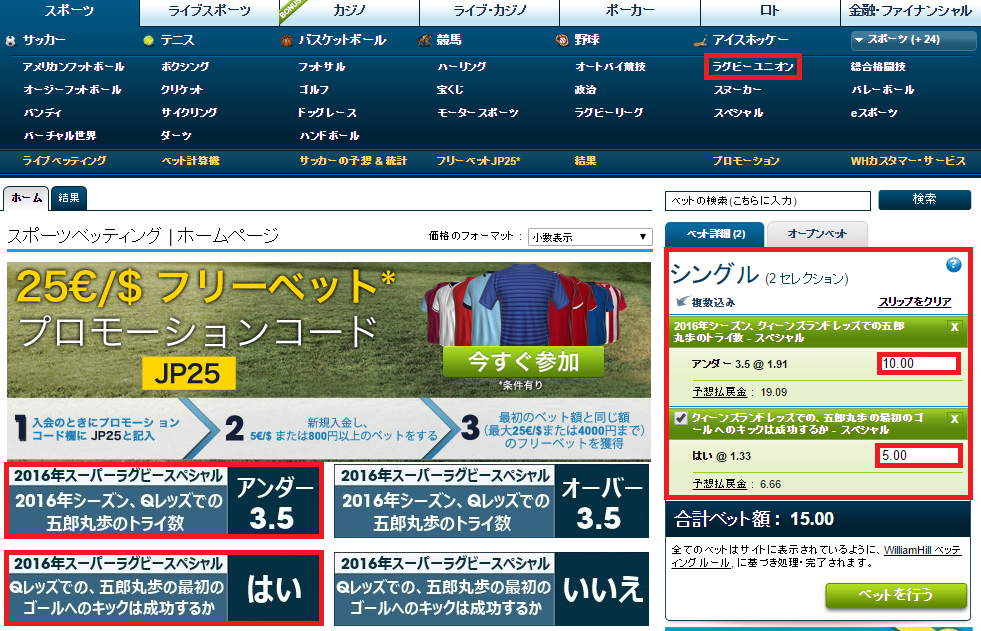
Task: Open eスポーツ sport link
Action: (874, 113)
